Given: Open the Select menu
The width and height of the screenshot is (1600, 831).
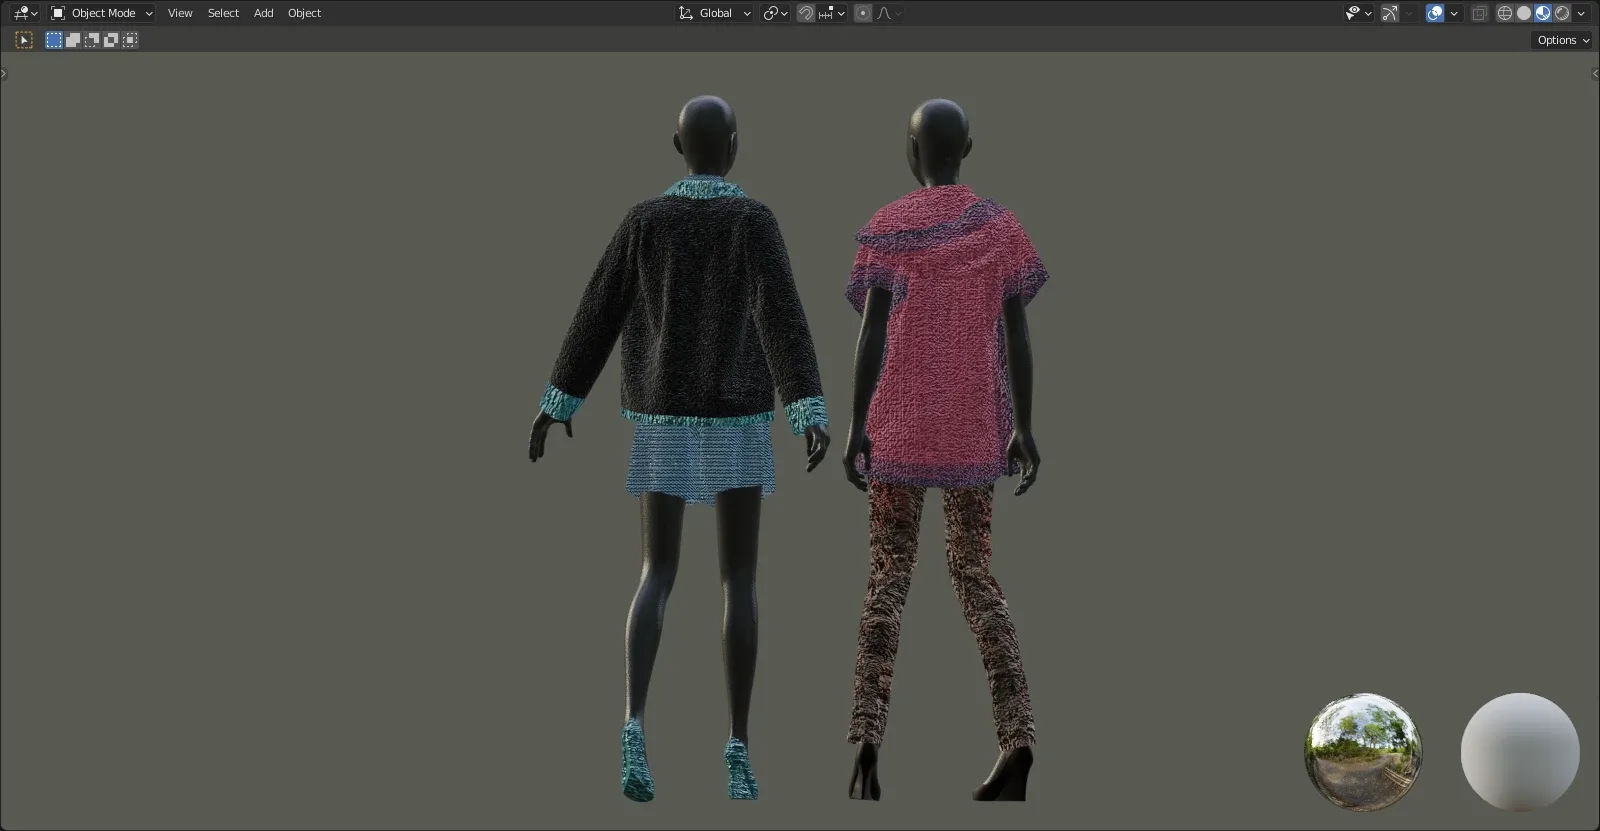Looking at the screenshot, I should click(x=223, y=13).
